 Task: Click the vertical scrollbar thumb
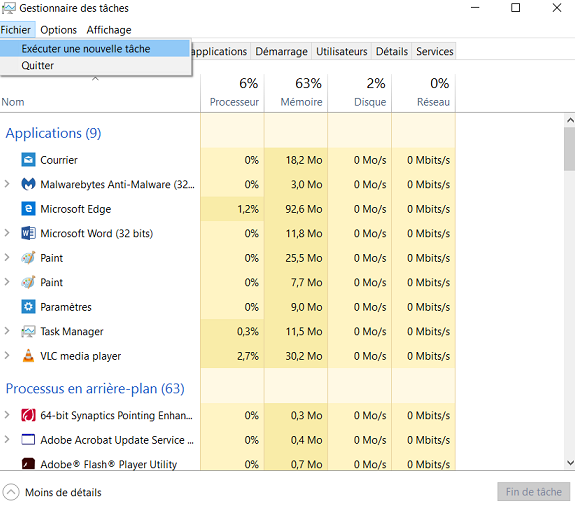click(569, 149)
